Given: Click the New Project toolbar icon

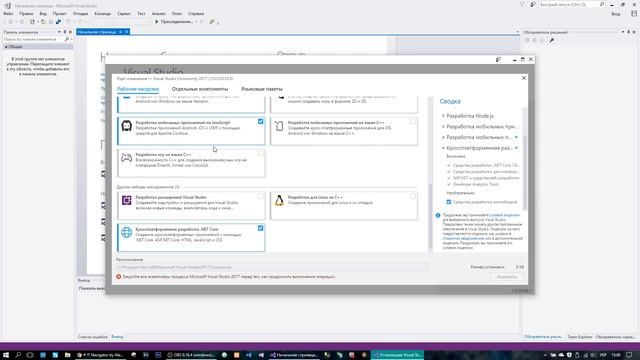Looking at the screenshot, I should [33, 22].
